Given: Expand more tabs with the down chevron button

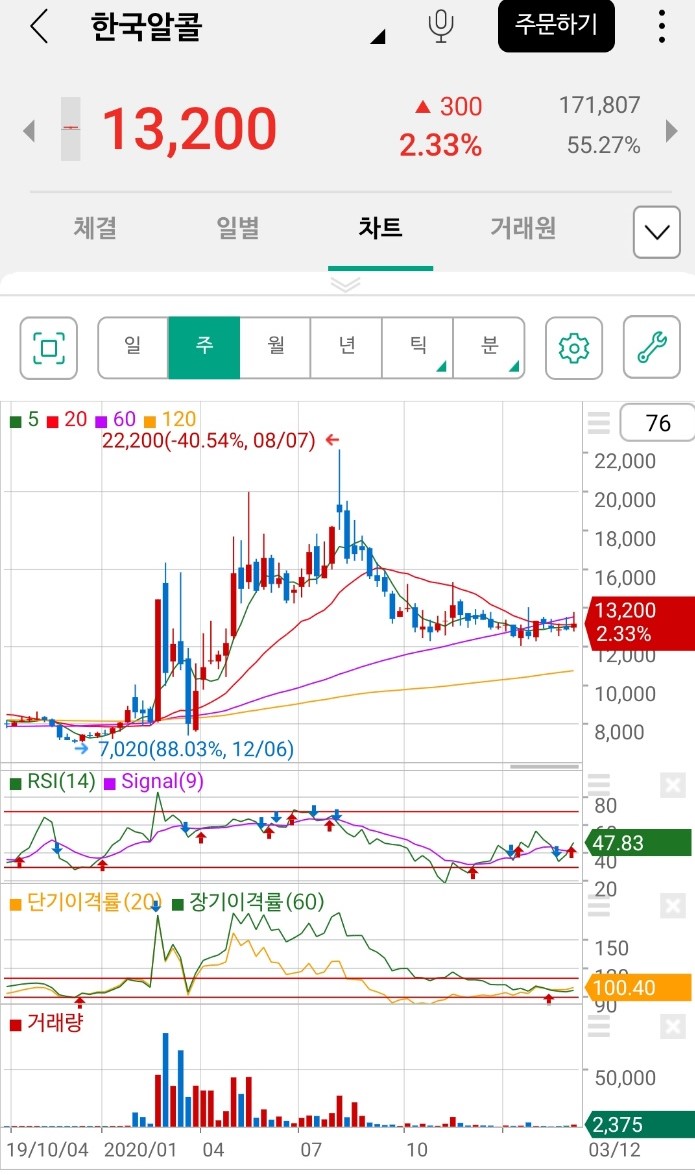Looking at the screenshot, I should click(x=657, y=232).
